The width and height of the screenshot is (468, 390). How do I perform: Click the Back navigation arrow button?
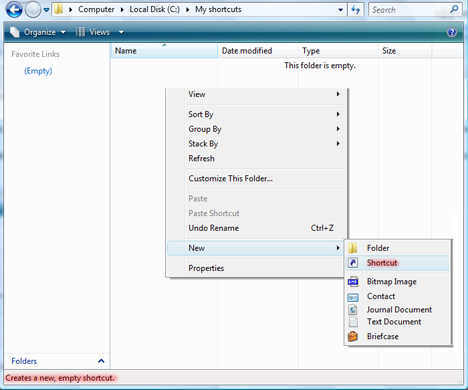[x=14, y=9]
